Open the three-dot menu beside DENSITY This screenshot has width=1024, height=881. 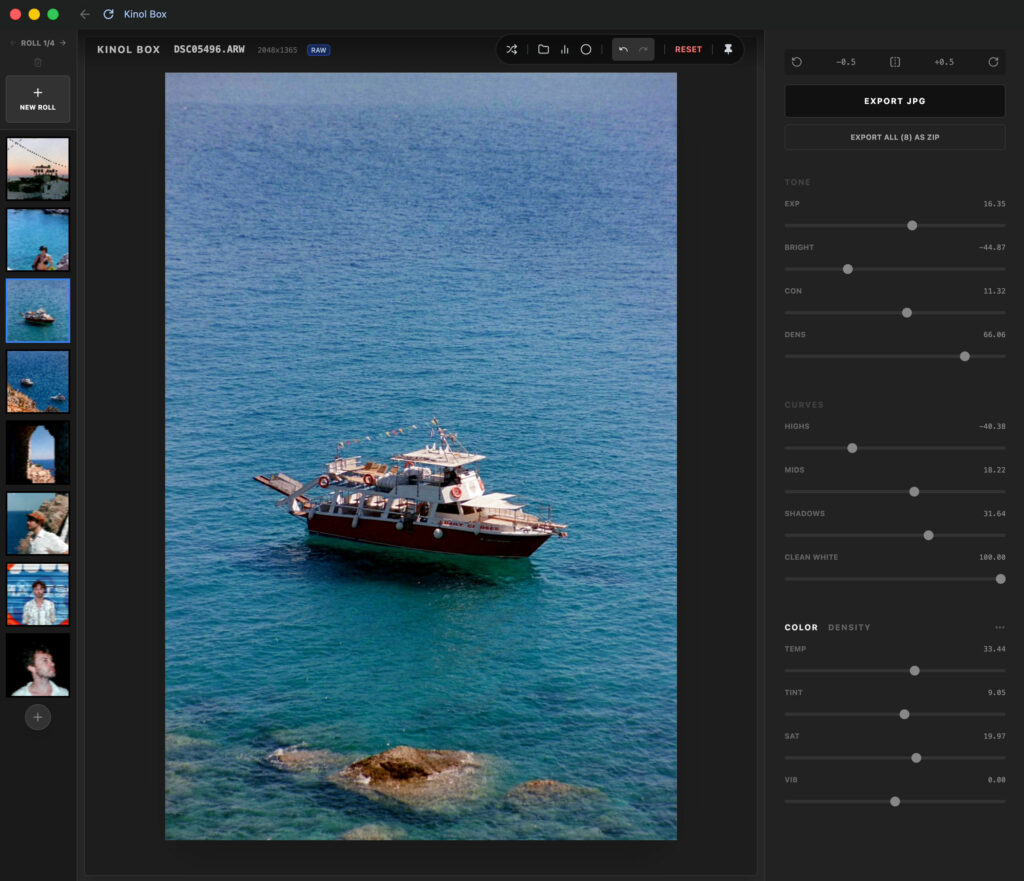click(x=1000, y=626)
